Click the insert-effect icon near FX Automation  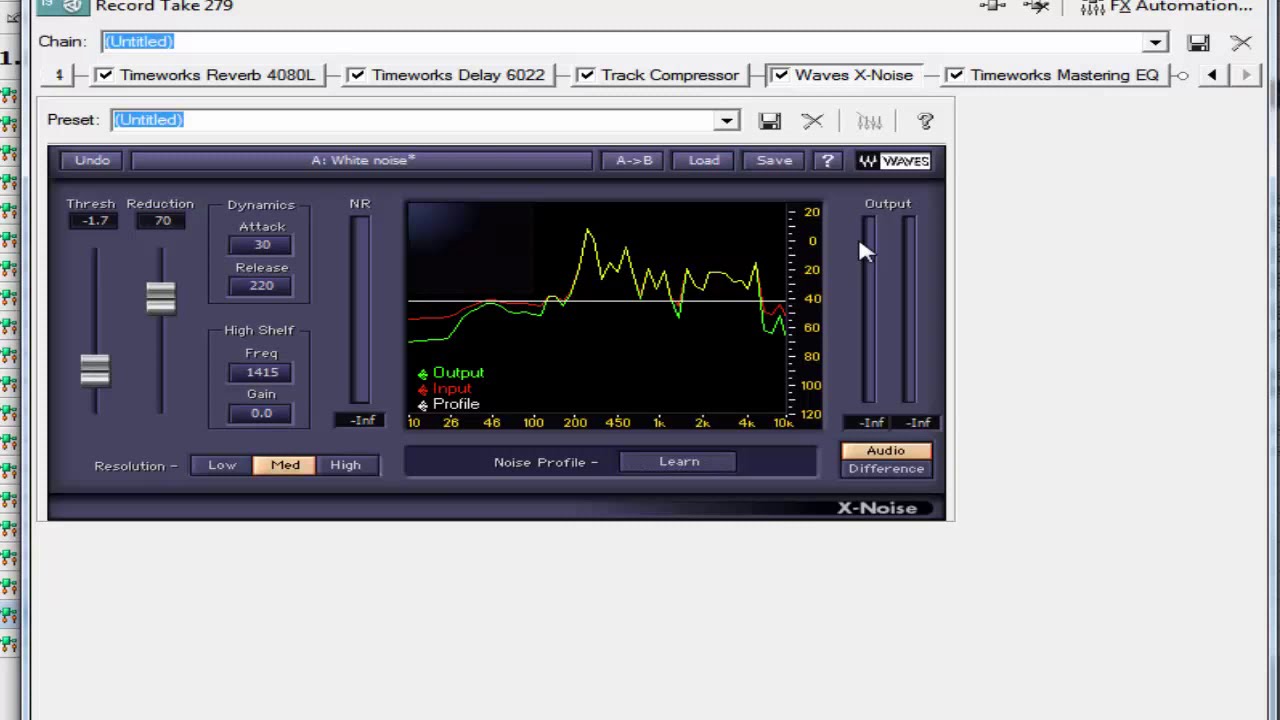pos(993,6)
